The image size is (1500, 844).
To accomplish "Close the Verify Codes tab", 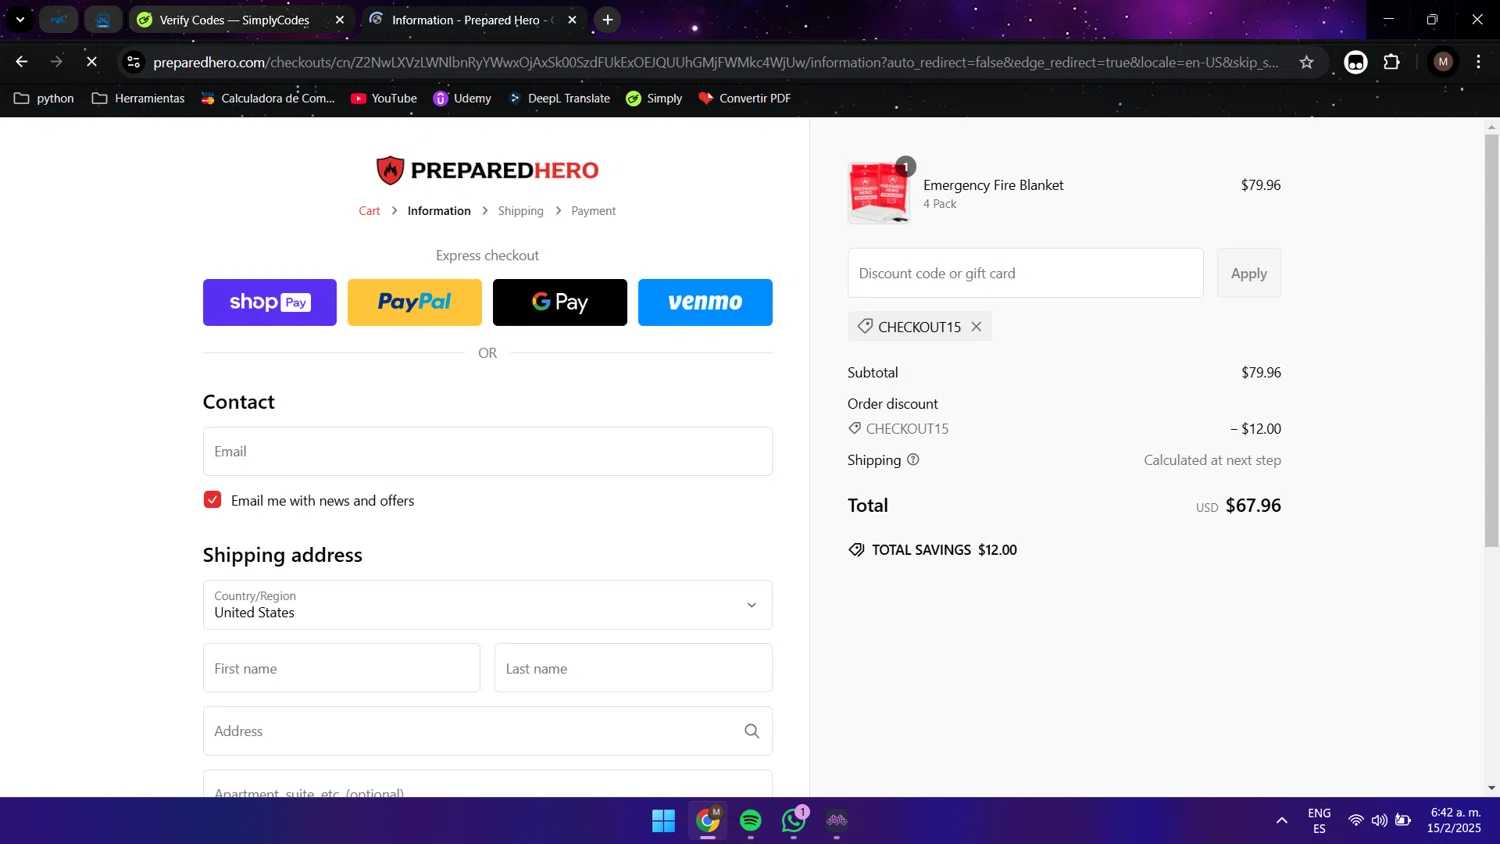I will (340, 20).
